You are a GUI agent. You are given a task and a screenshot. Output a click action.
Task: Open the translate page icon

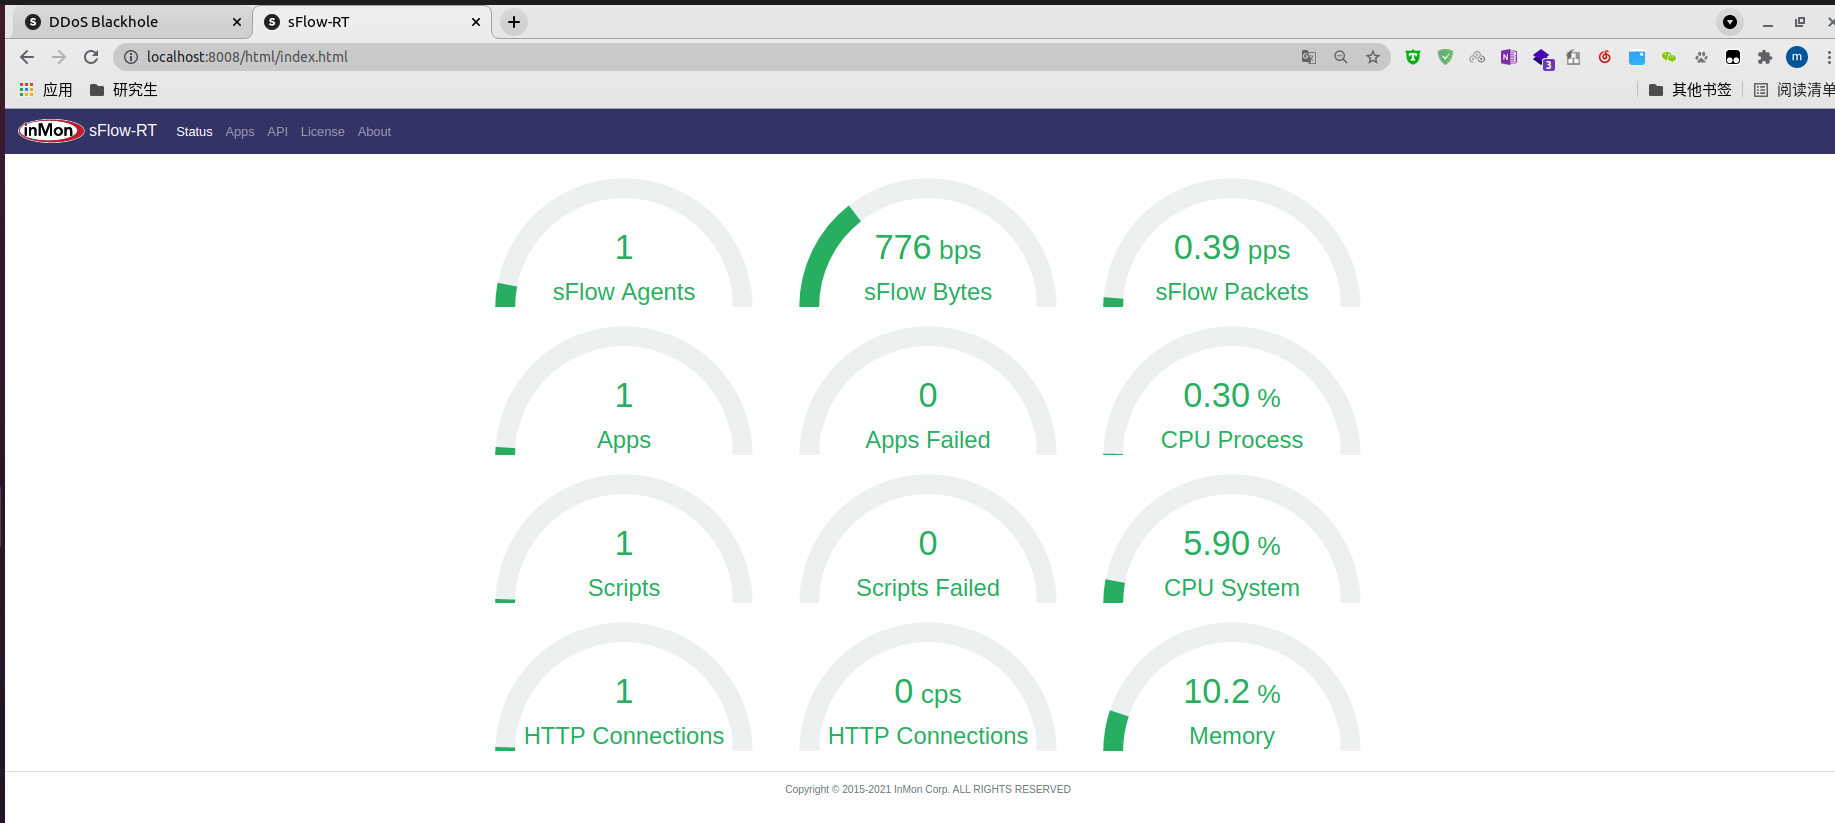point(1309,57)
